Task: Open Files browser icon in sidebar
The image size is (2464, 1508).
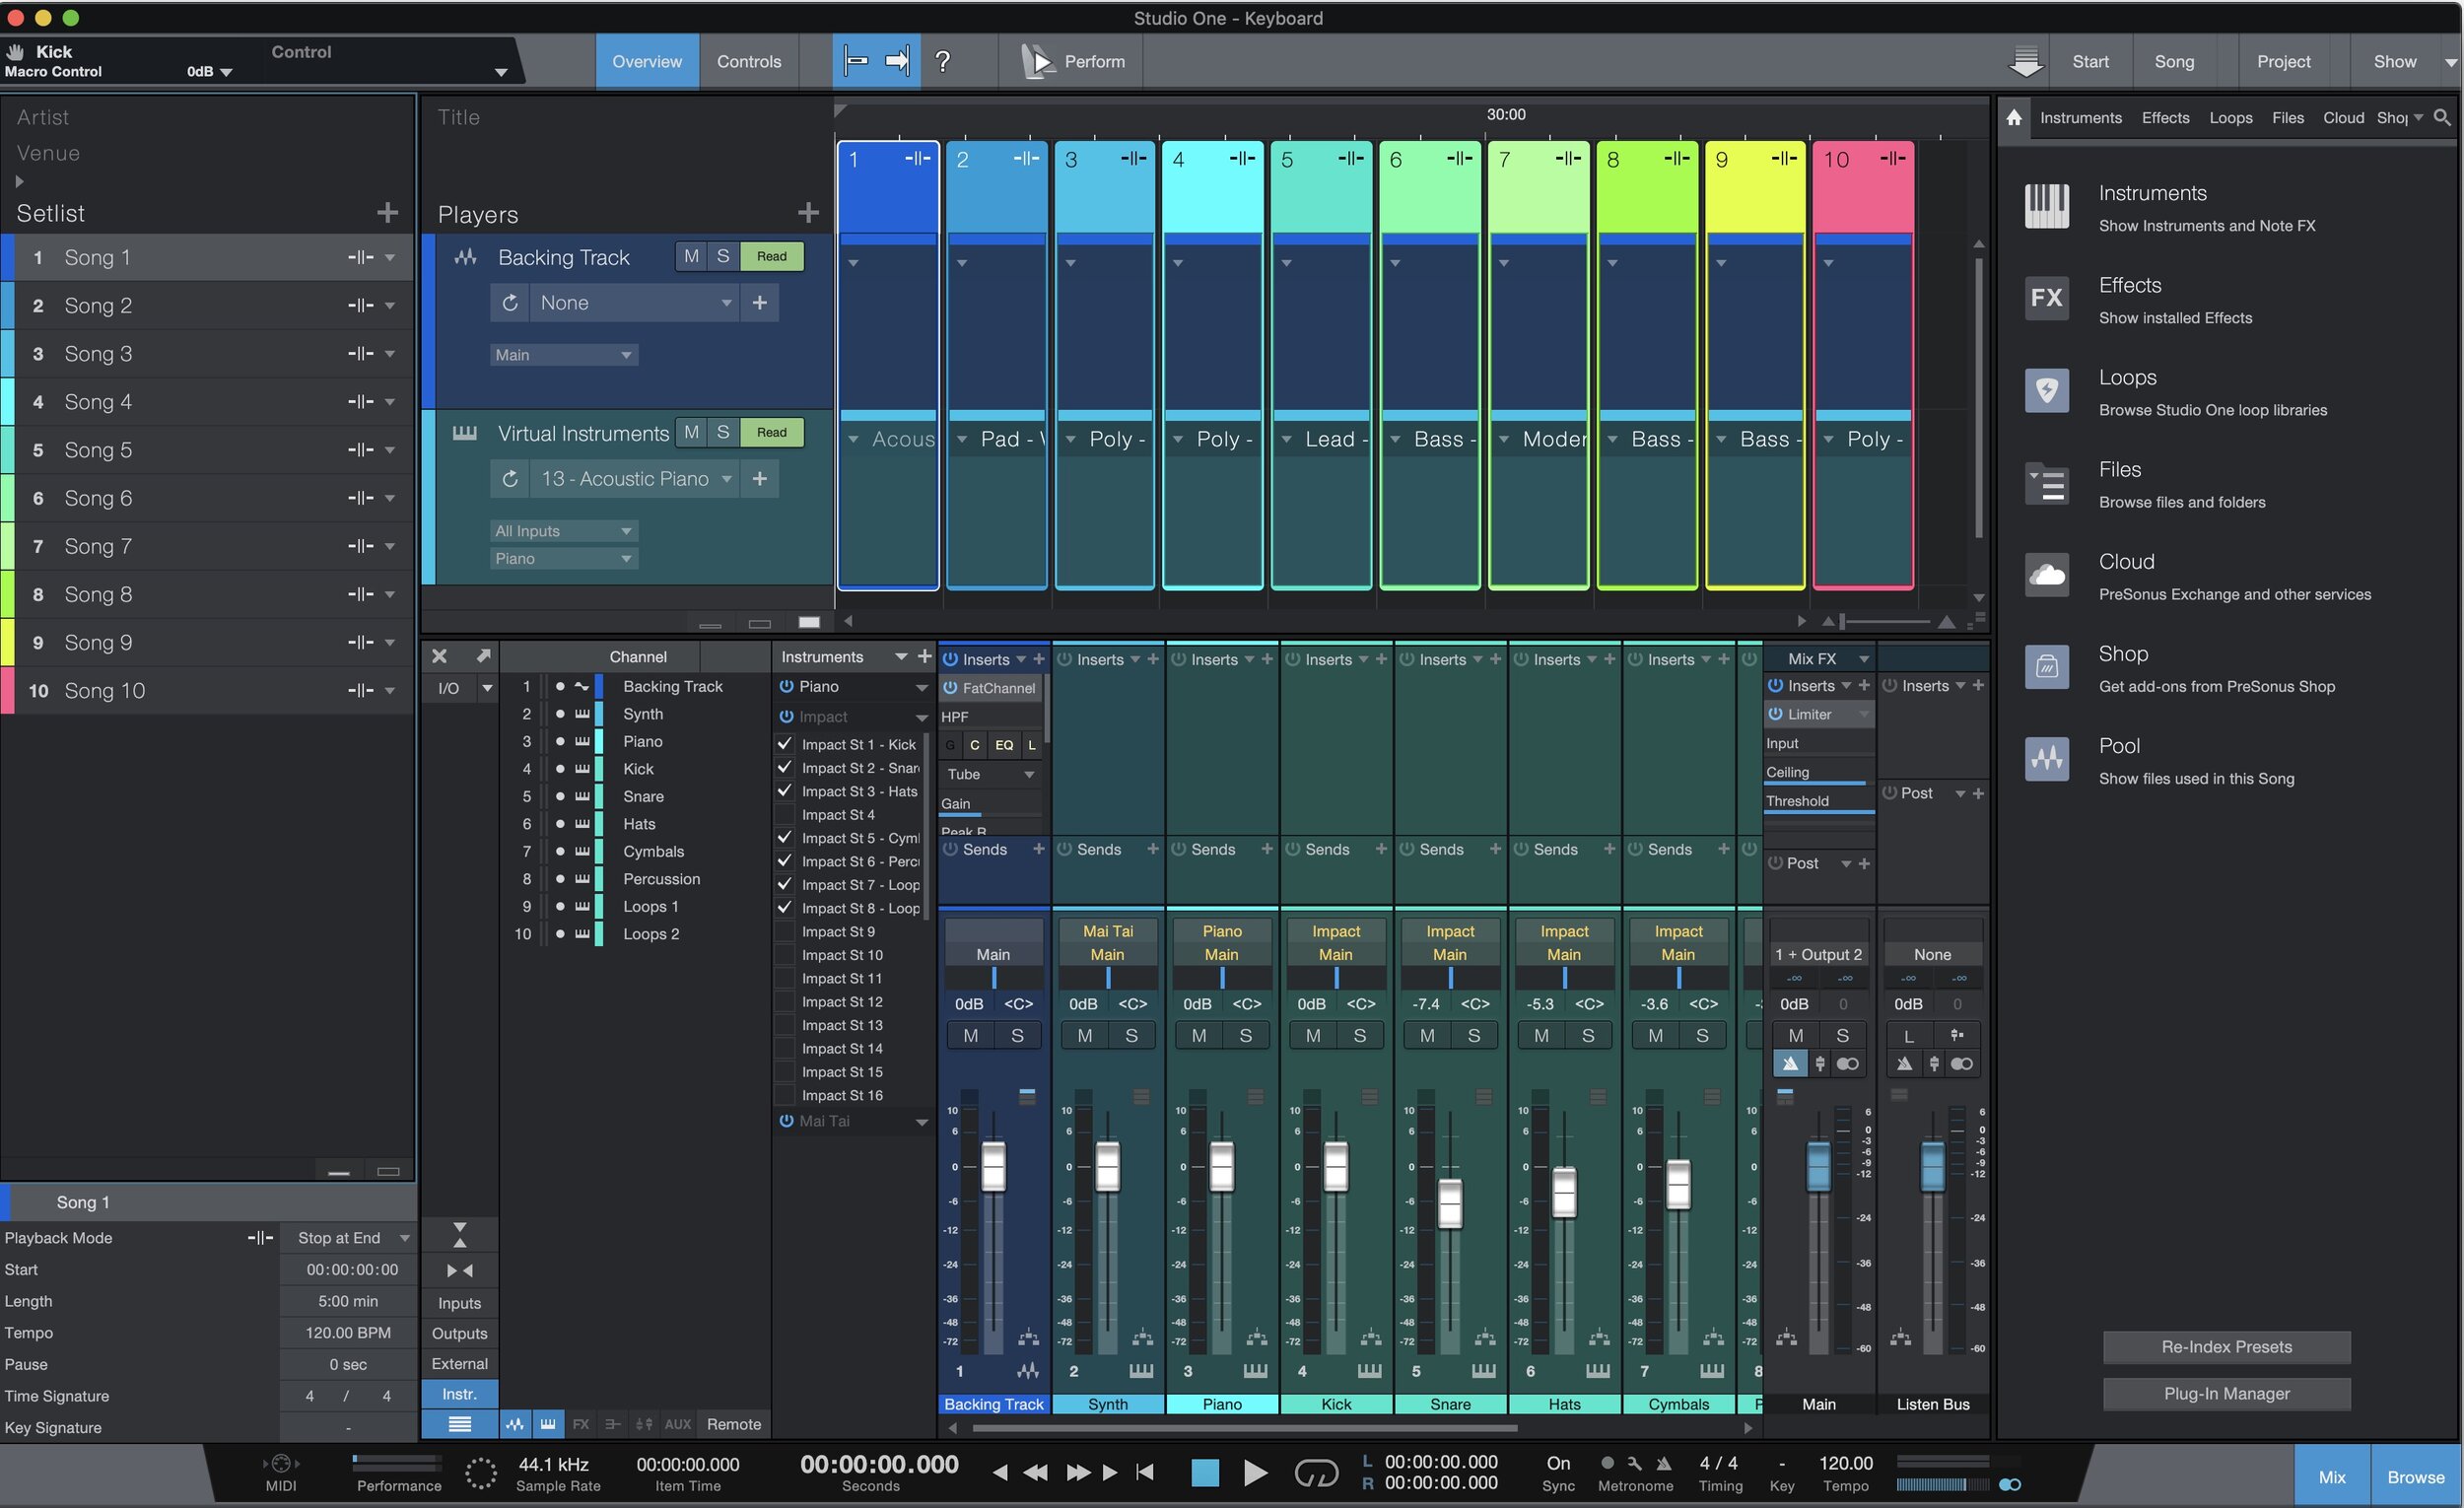Action: tap(2046, 484)
